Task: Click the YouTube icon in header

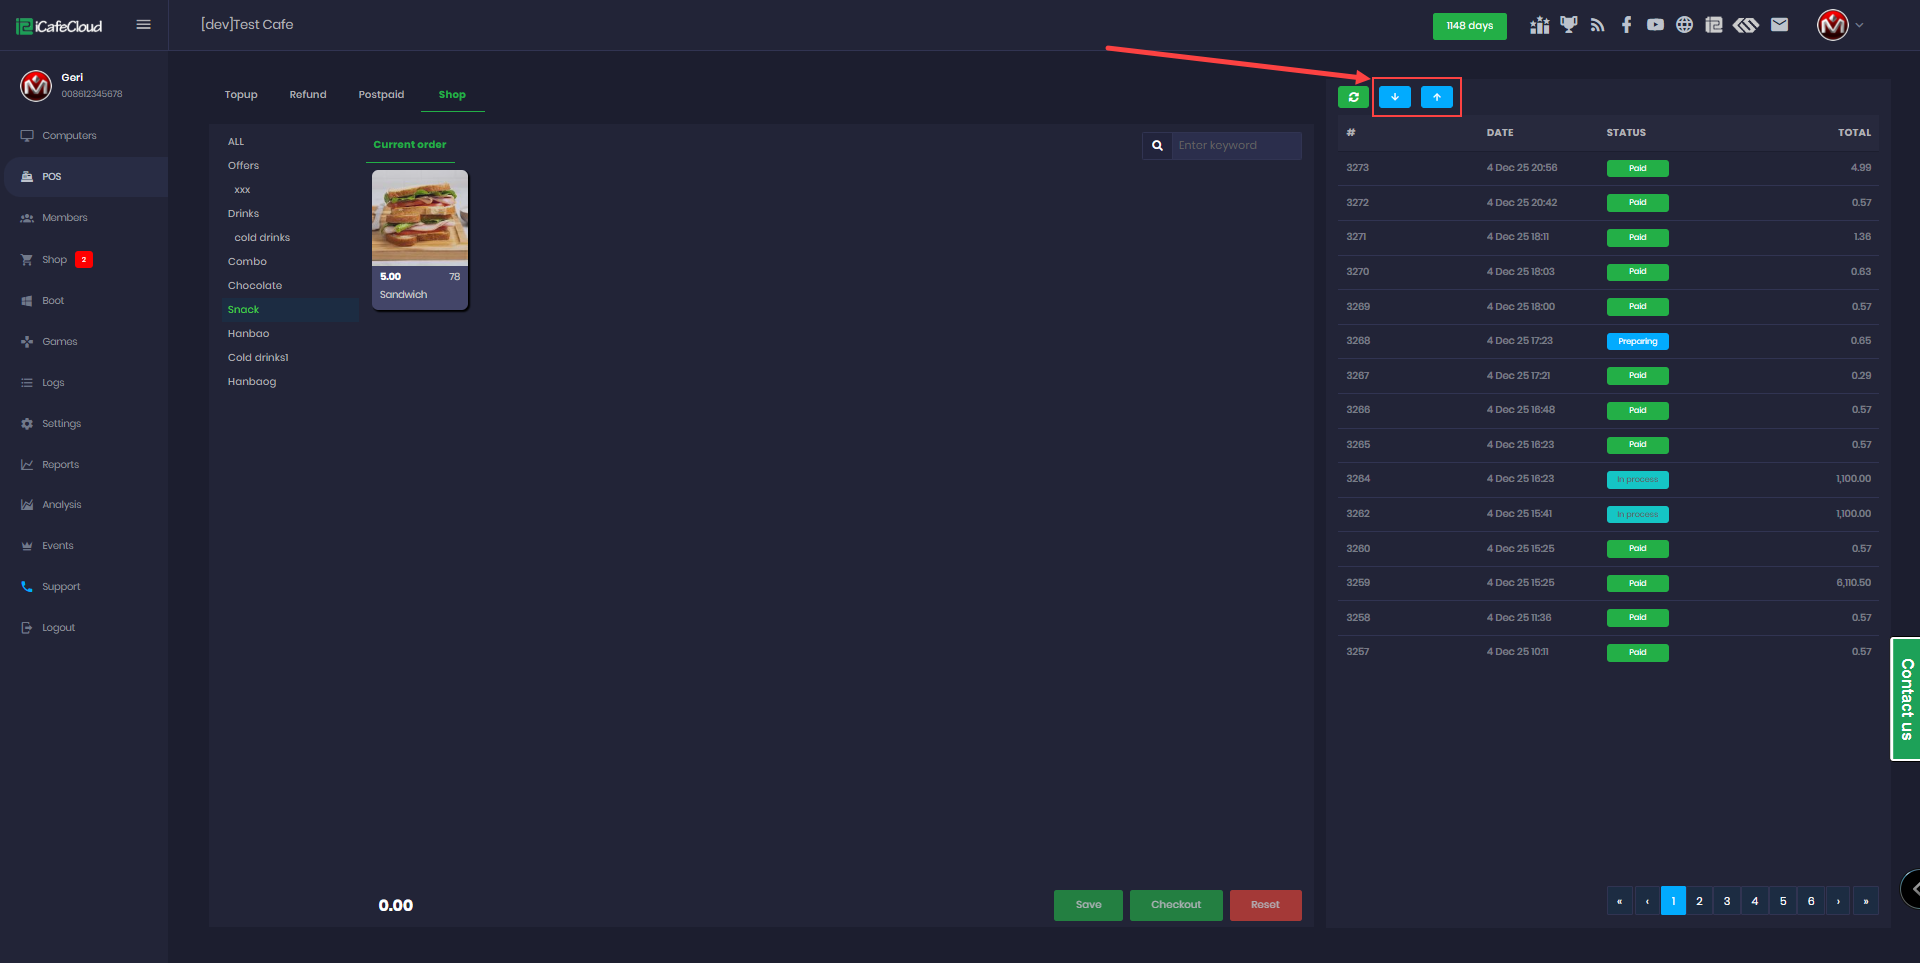Action: coord(1655,25)
